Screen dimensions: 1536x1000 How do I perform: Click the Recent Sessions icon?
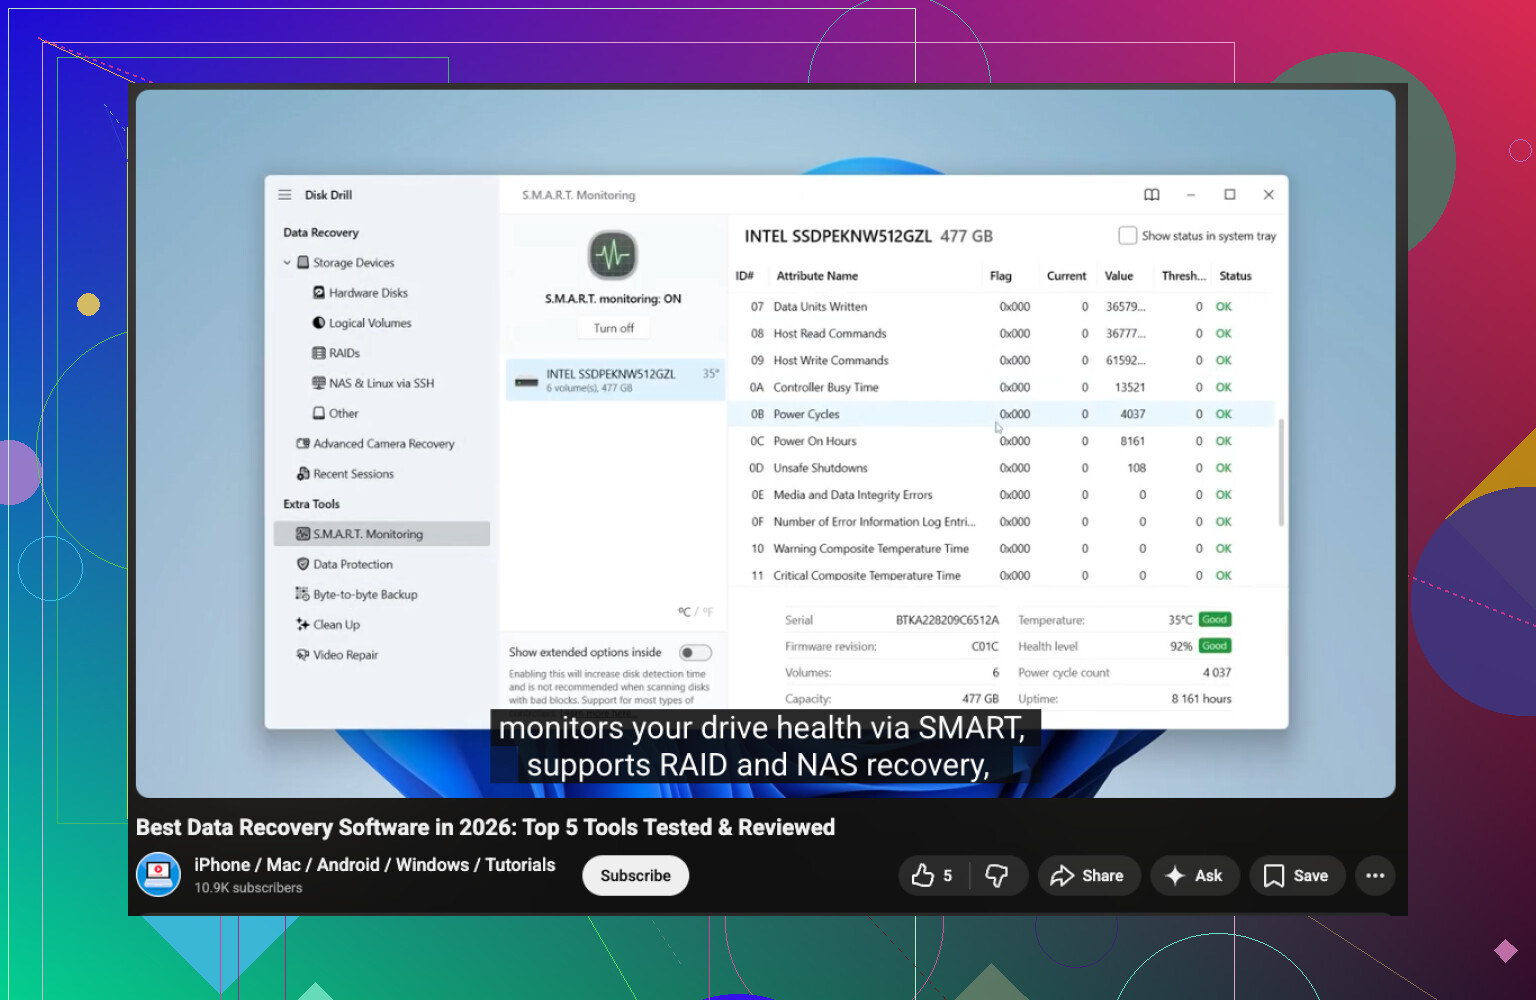click(x=303, y=473)
